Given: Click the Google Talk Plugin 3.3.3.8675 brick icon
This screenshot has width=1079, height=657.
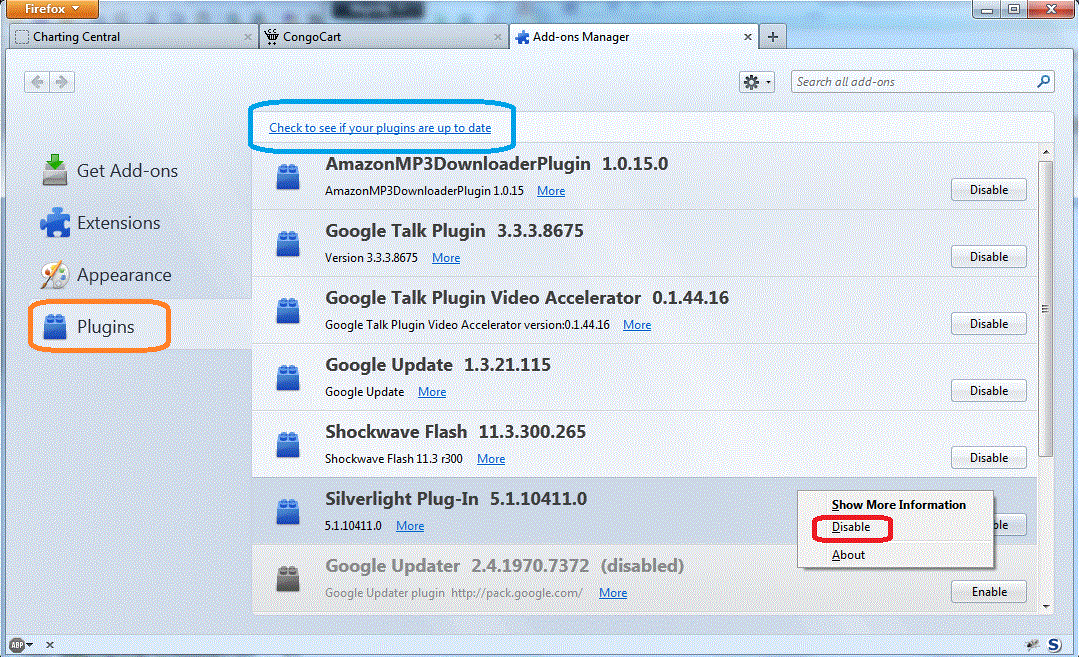Looking at the screenshot, I should click(288, 244).
